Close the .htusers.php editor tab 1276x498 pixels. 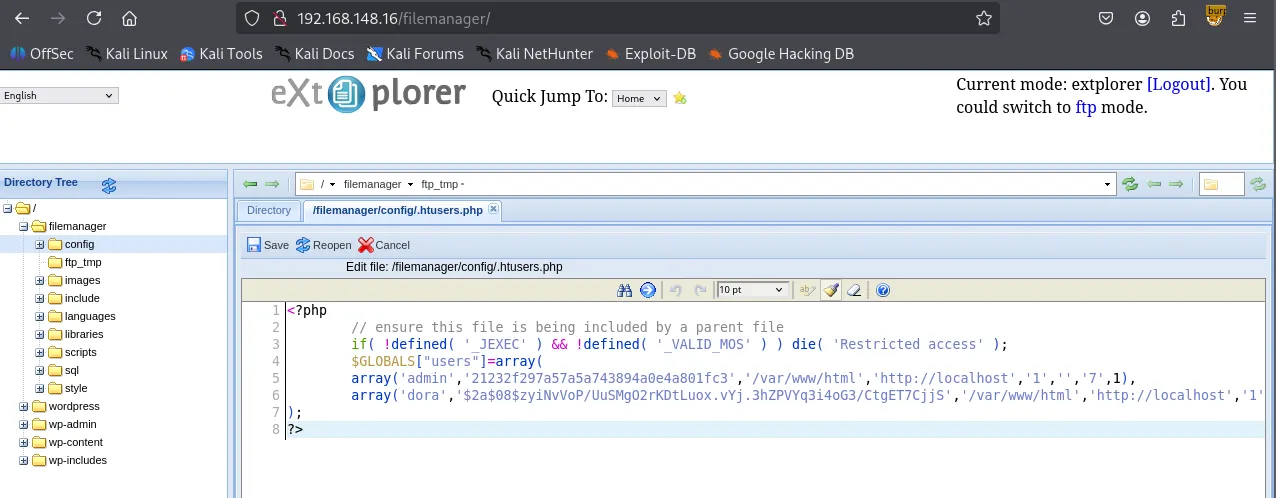point(493,210)
